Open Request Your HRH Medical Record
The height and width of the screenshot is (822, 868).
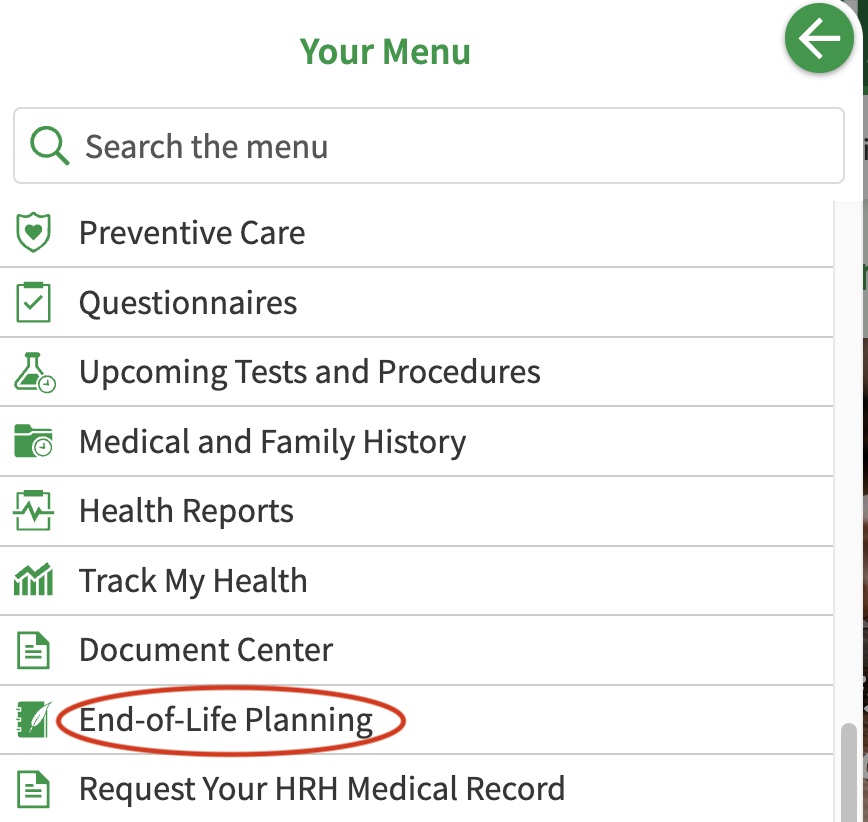[x=416, y=789]
